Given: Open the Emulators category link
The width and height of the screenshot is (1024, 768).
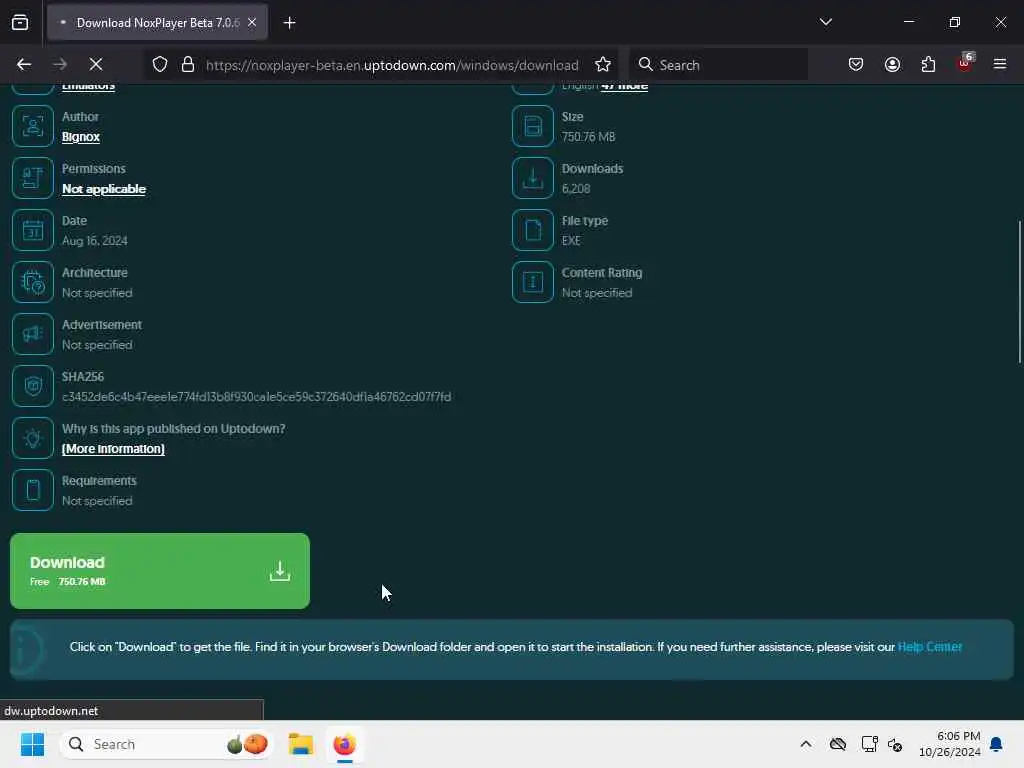Looking at the screenshot, I should click(x=88, y=86).
